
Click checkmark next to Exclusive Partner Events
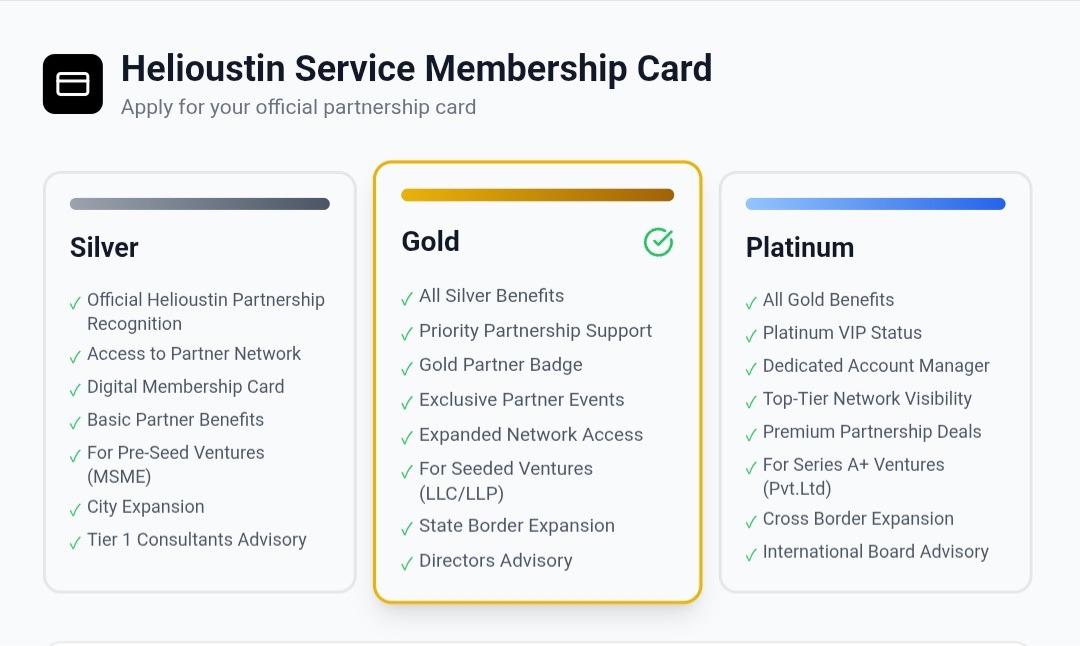click(x=407, y=402)
